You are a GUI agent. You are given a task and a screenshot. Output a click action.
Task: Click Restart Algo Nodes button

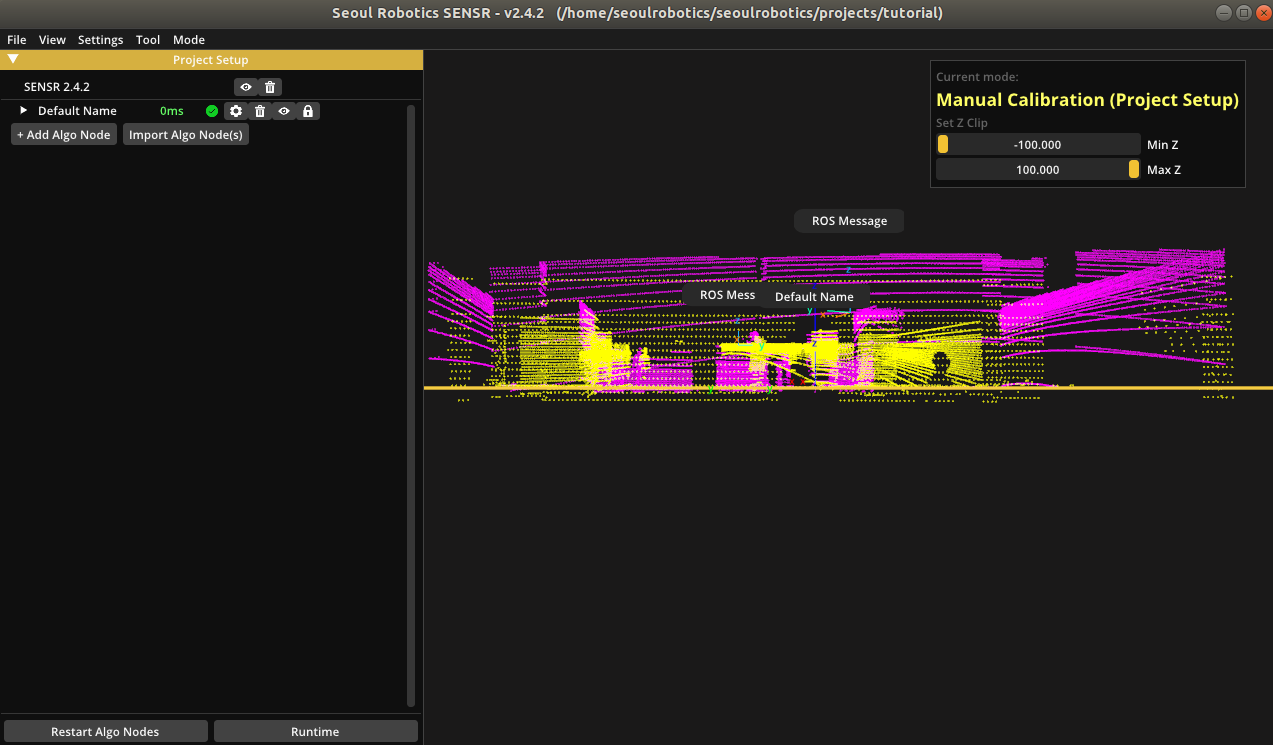pos(105,731)
